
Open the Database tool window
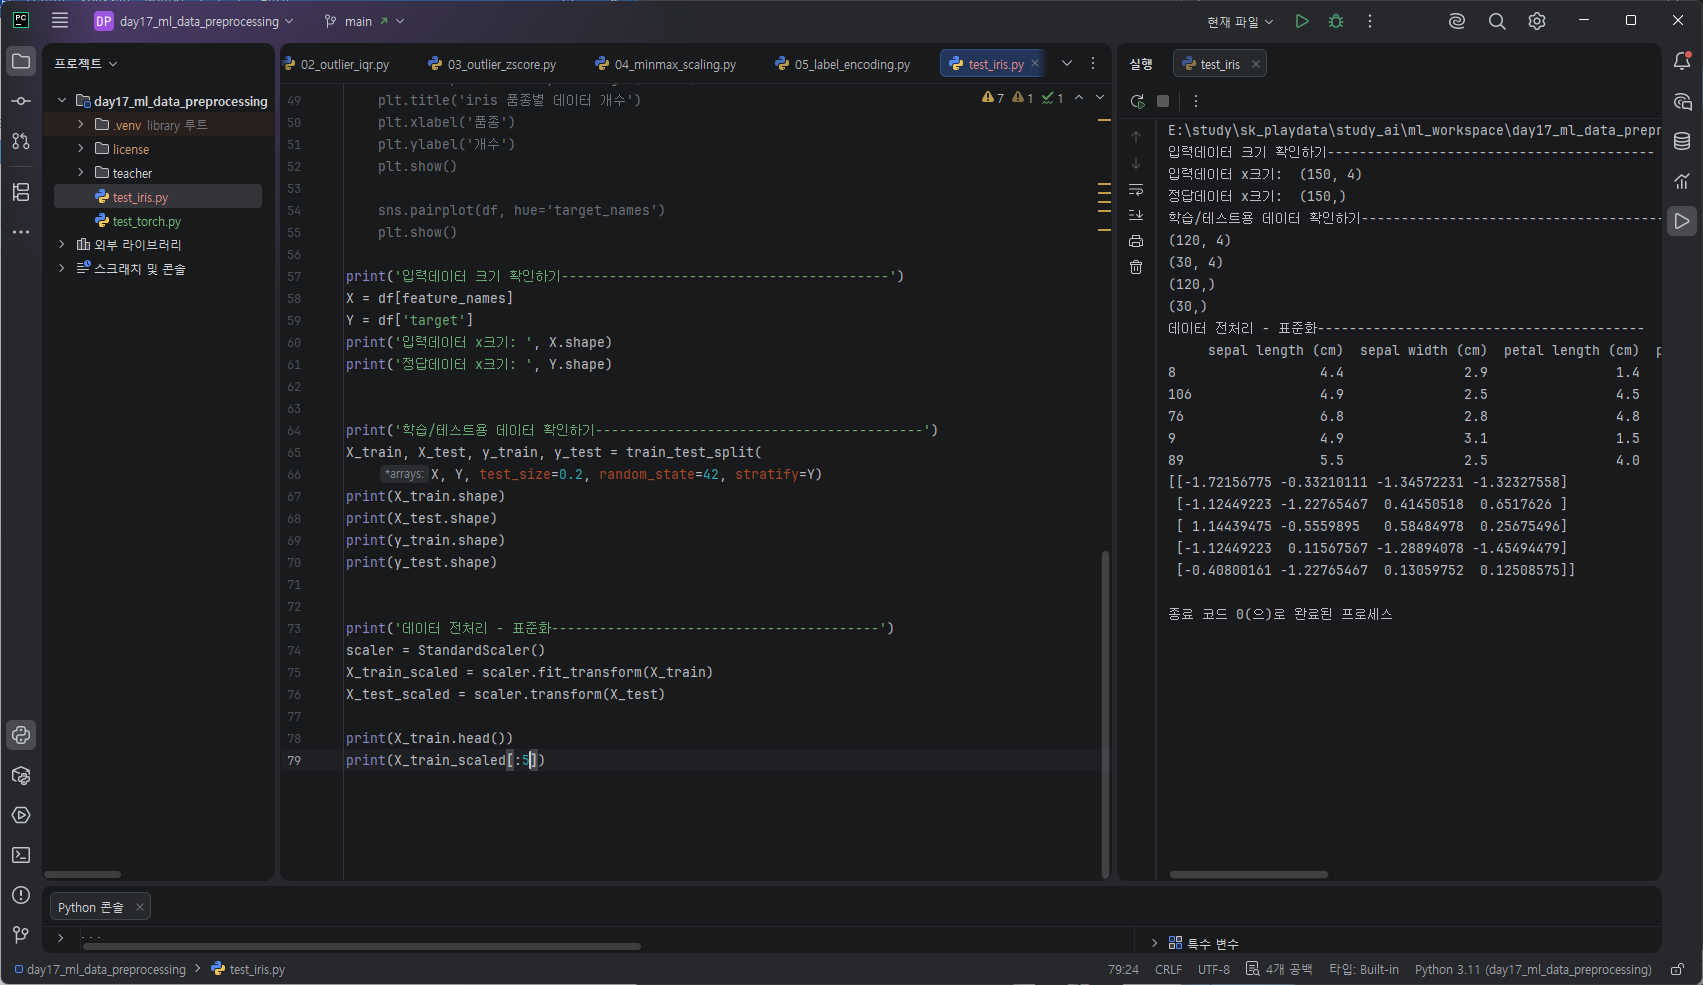(x=1682, y=141)
